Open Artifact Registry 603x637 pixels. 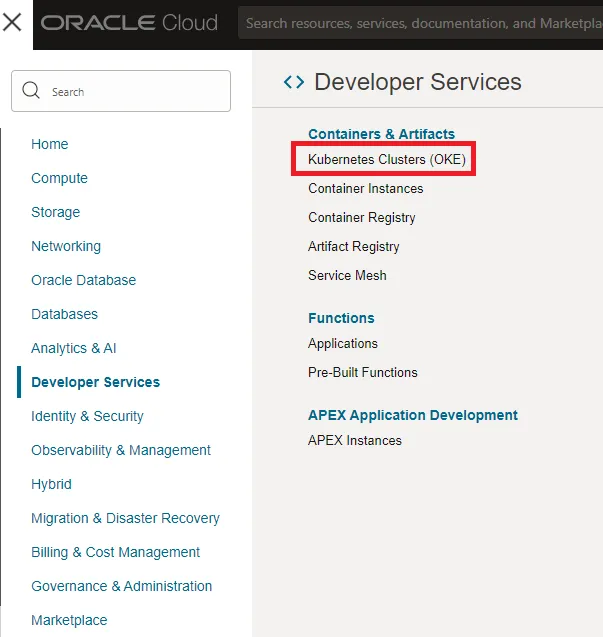(354, 247)
